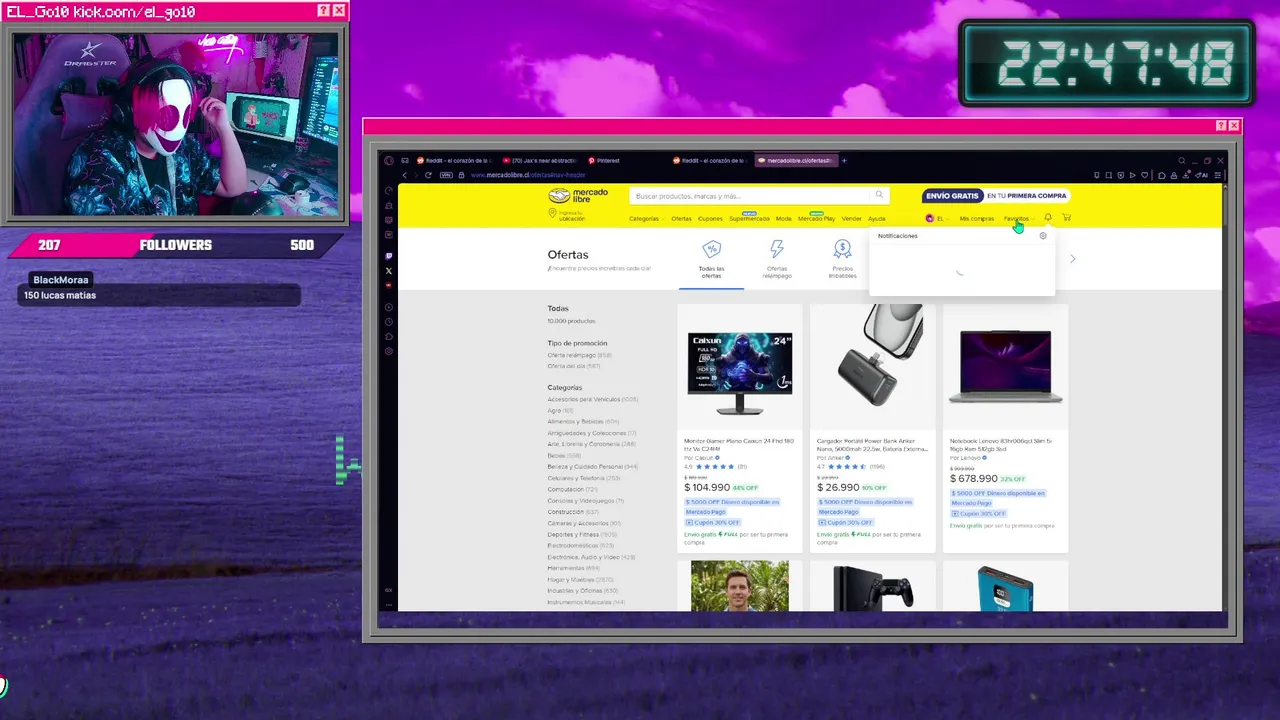Open the PlayStation console product image
Viewport: 1280px width, 720px height.
[x=872, y=588]
